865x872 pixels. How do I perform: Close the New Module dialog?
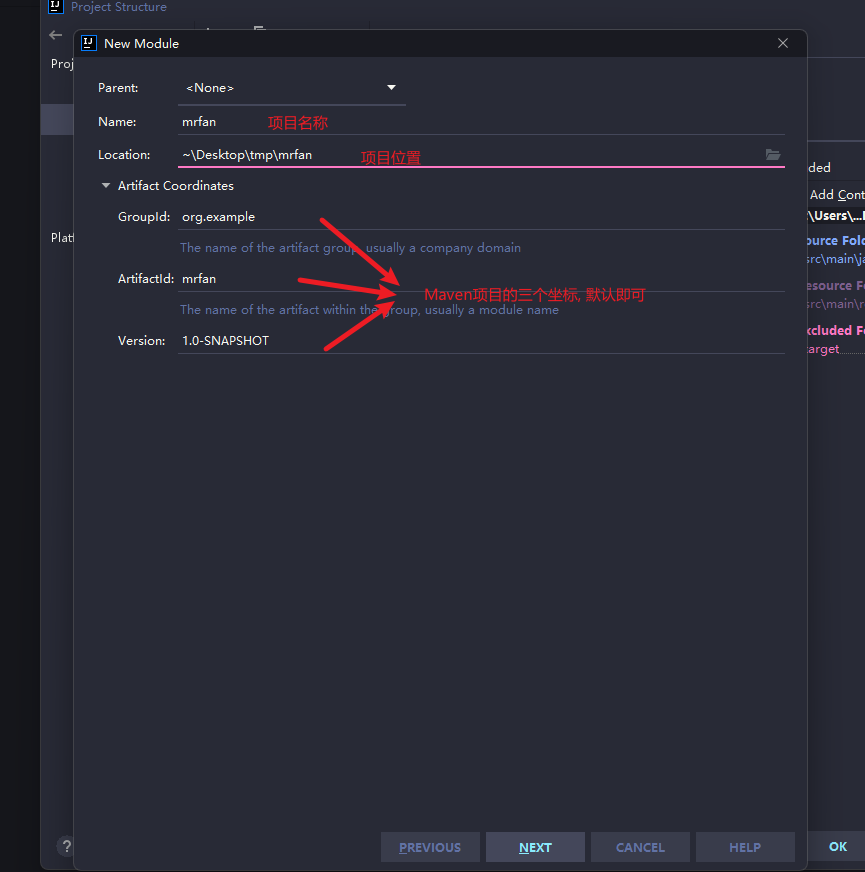tap(783, 43)
